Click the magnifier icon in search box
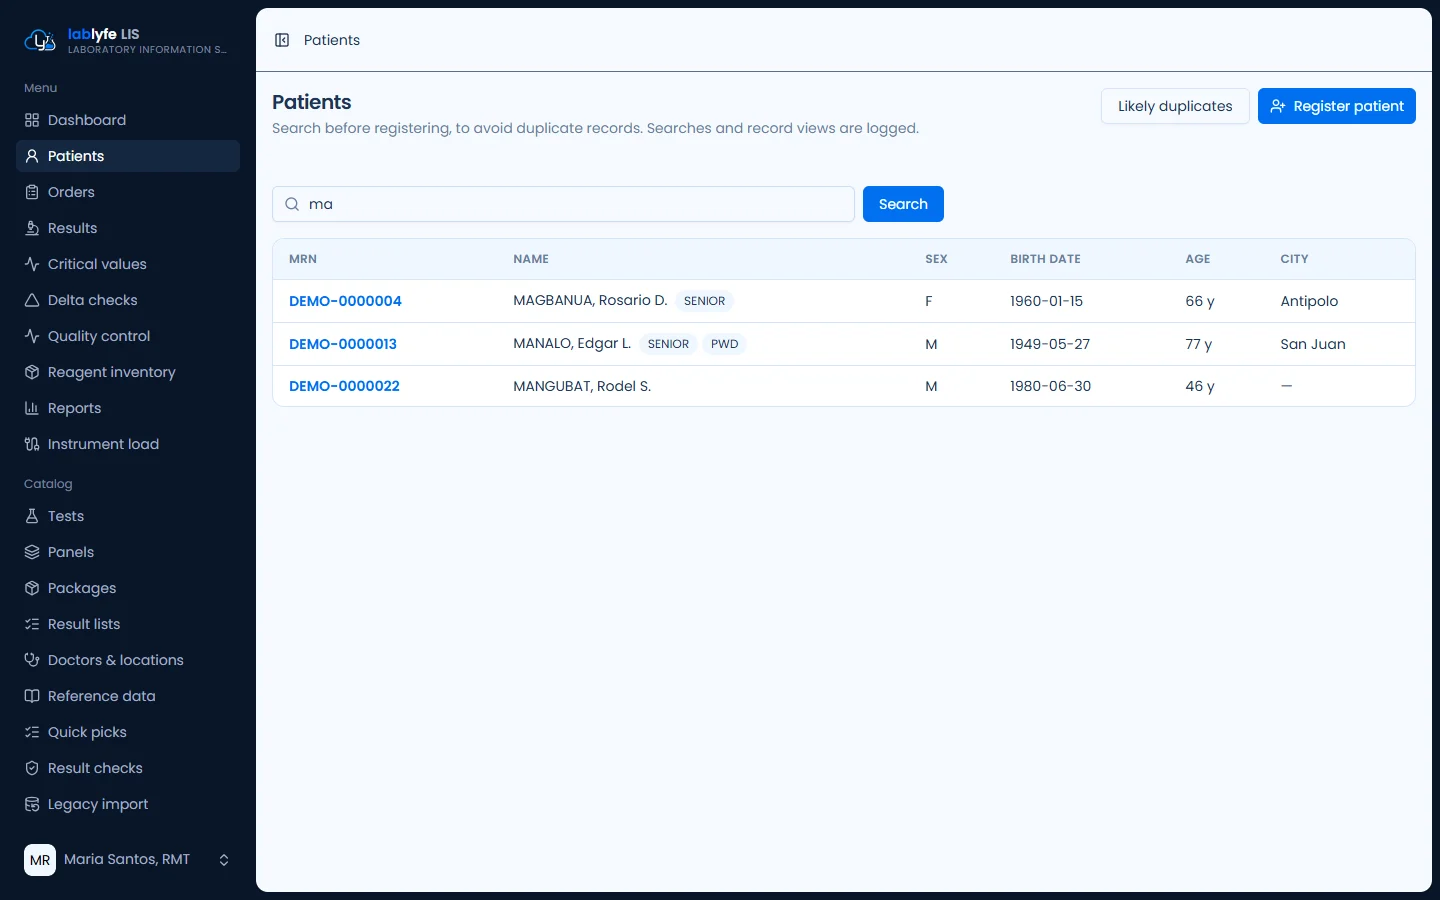 pos(292,204)
